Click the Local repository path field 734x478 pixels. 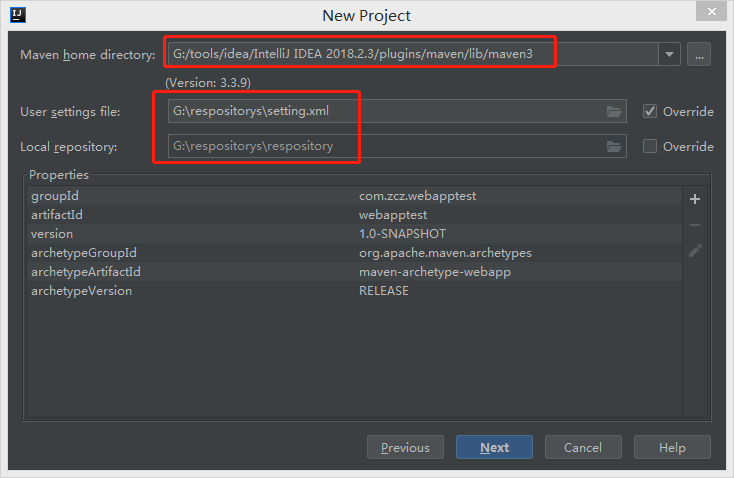[x=397, y=147]
